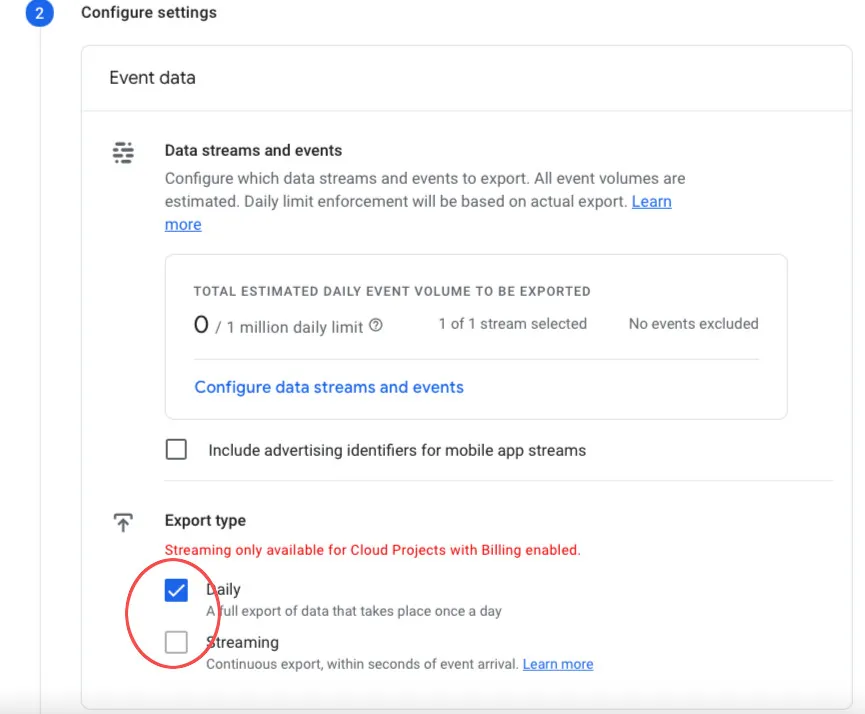Open Learn more link in data streams description
The image size is (865, 714).
[x=651, y=202]
